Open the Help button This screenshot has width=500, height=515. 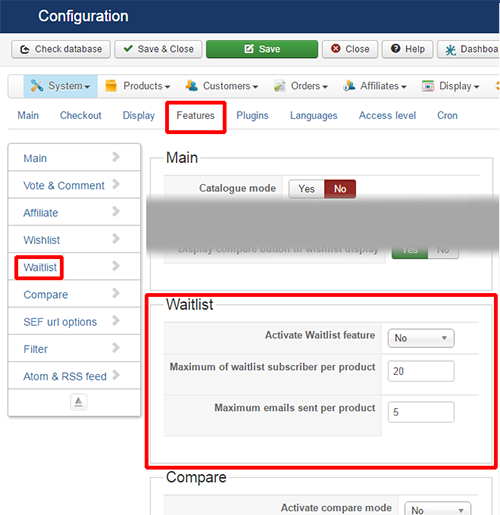pyautogui.click(x=408, y=49)
